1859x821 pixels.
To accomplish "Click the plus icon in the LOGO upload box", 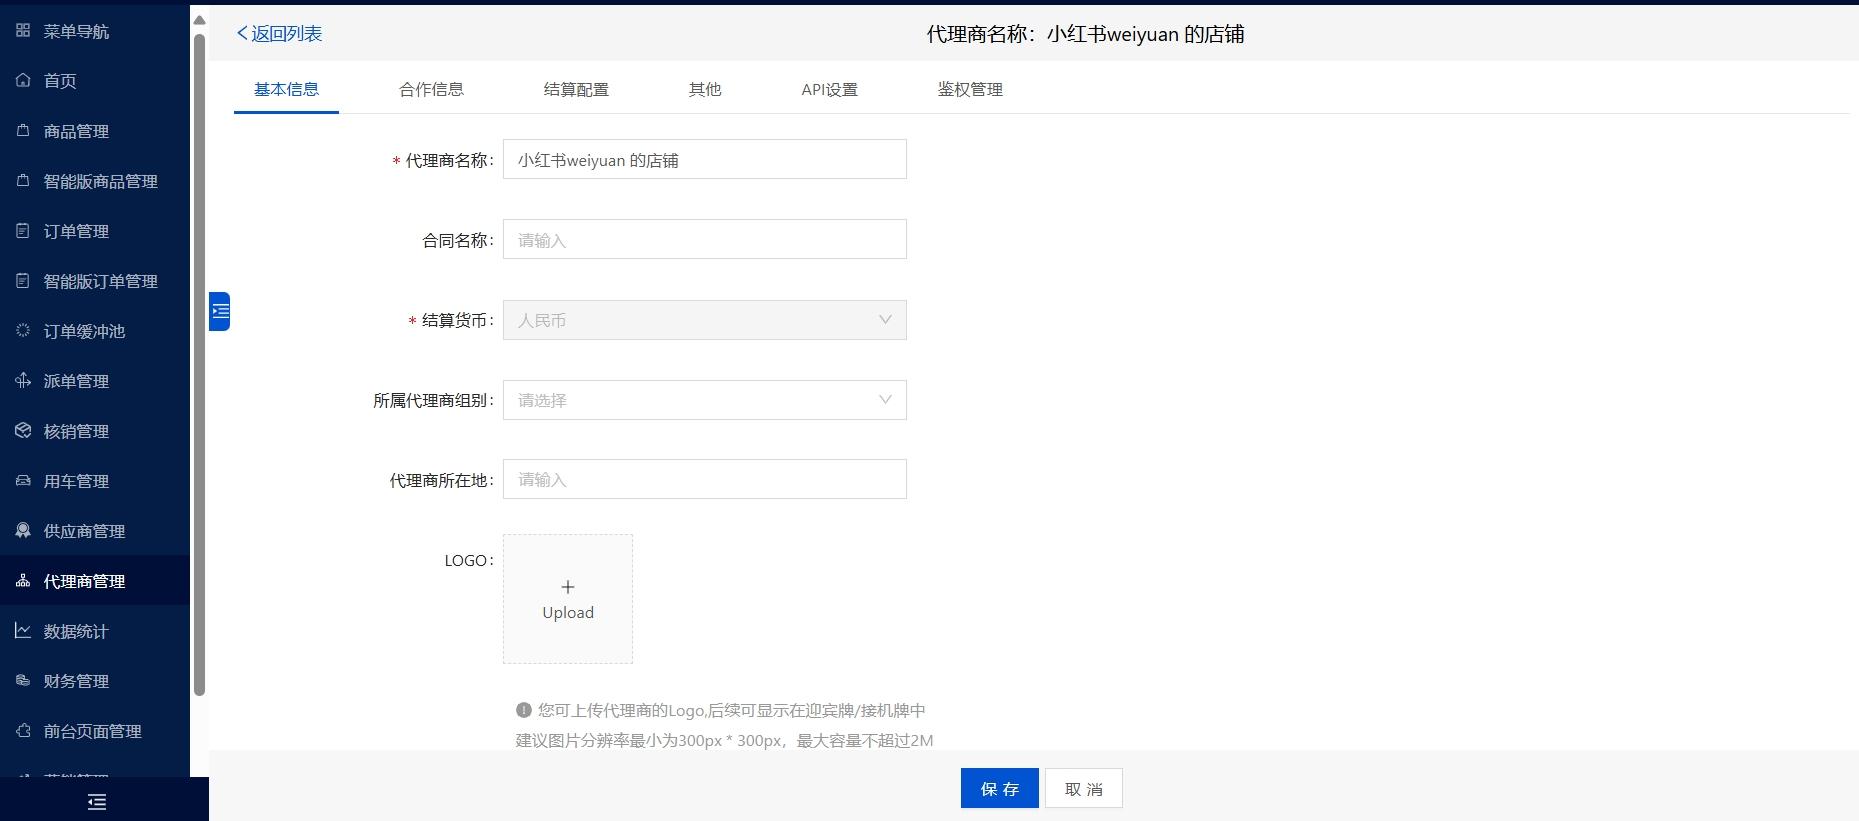I will coord(568,587).
